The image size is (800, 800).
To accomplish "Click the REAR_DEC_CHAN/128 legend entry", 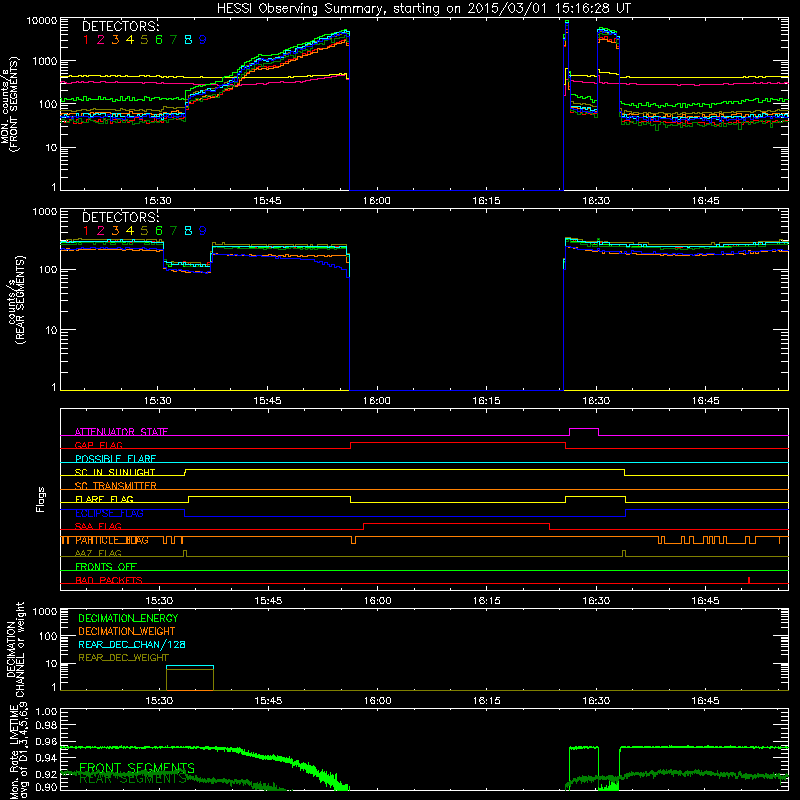I will (132, 644).
